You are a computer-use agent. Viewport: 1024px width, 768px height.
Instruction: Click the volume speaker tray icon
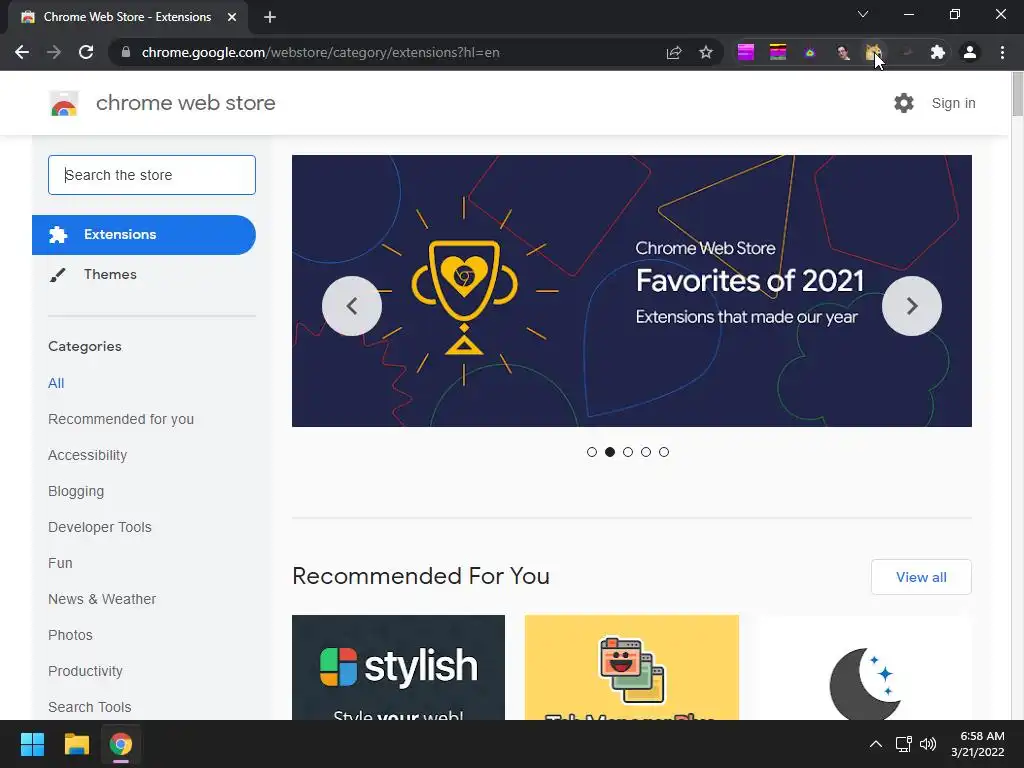point(927,744)
